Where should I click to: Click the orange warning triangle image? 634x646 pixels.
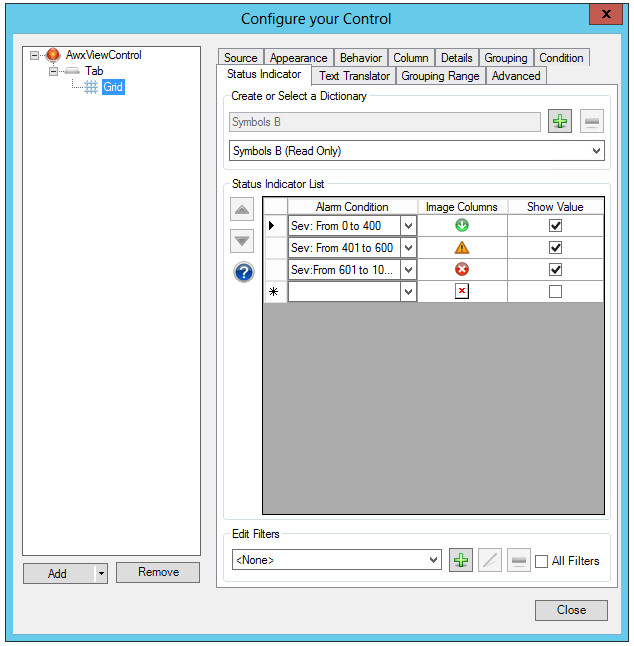(461, 248)
